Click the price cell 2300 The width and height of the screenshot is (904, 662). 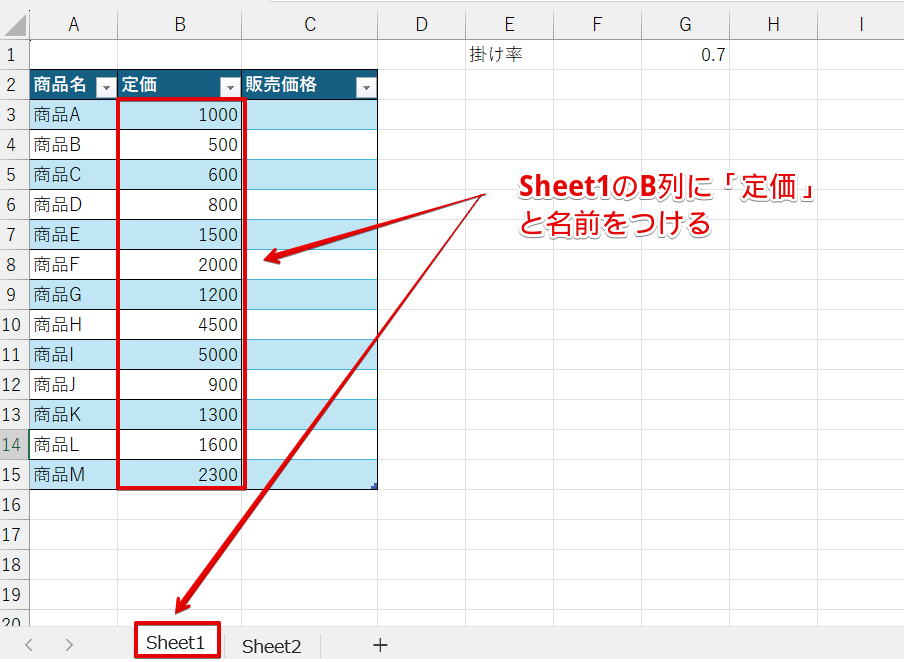[x=179, y=475]
